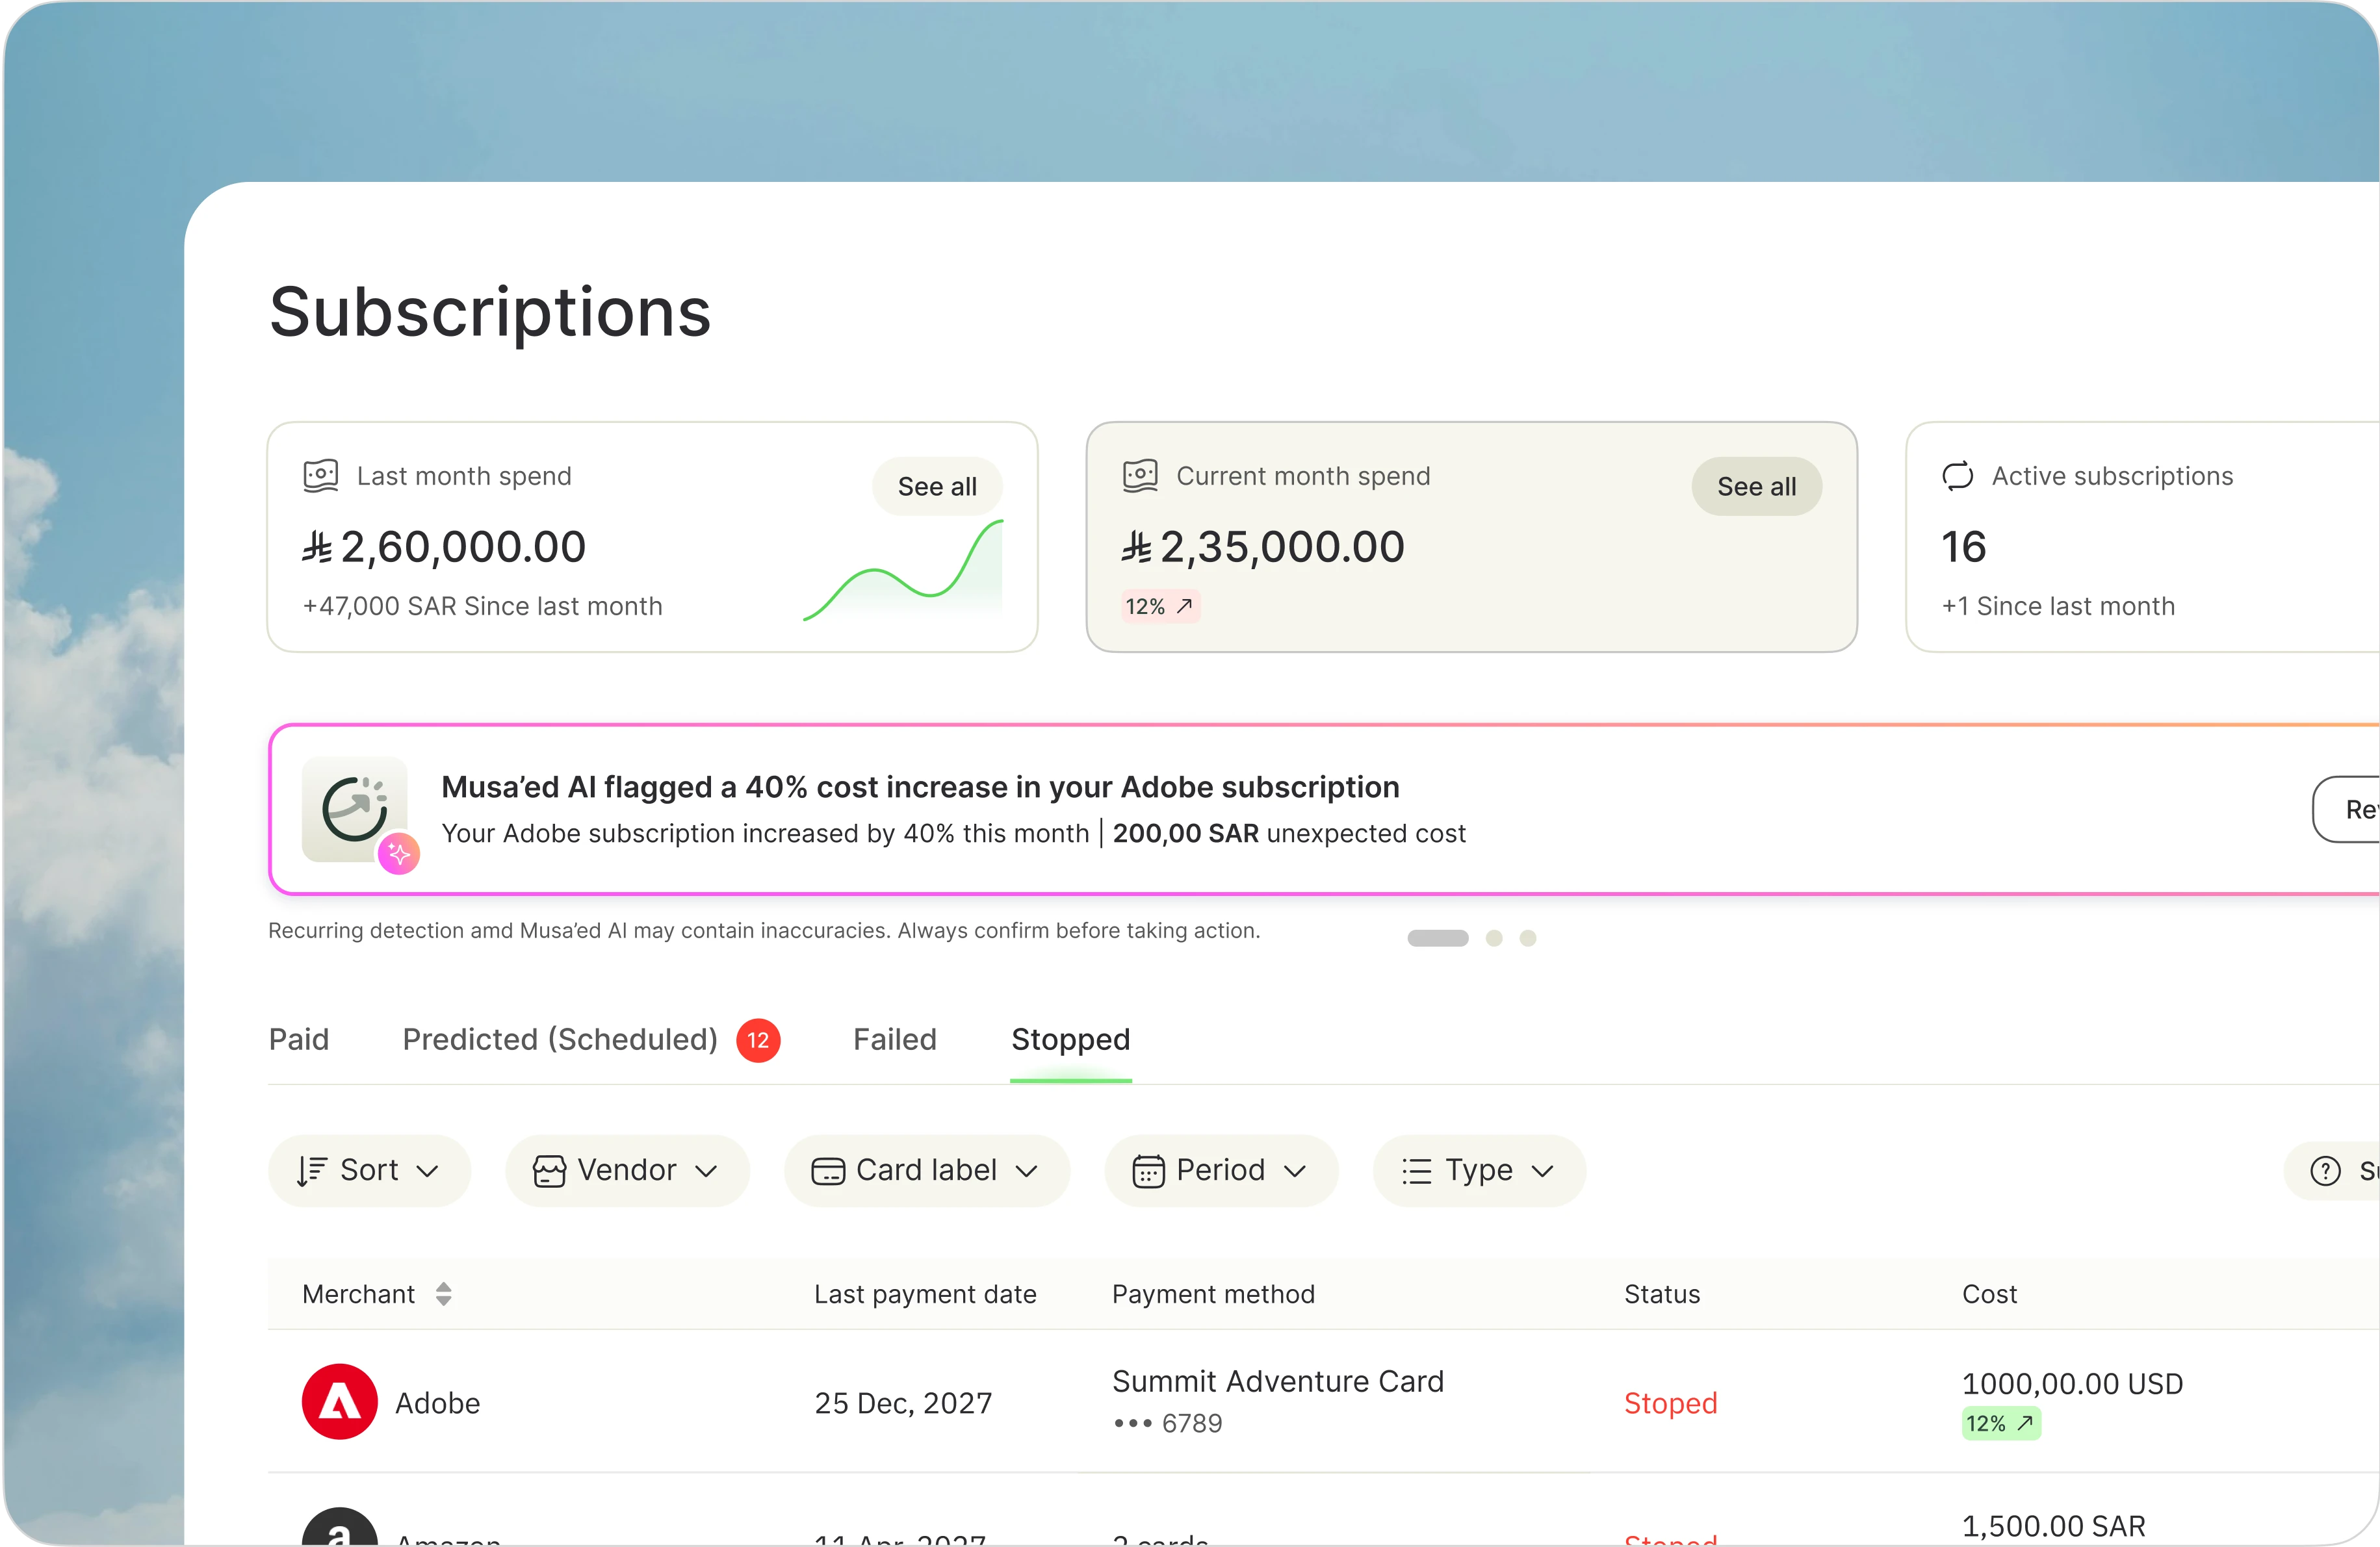Click the Active subscriptions refresh icon

[1957, 476]
